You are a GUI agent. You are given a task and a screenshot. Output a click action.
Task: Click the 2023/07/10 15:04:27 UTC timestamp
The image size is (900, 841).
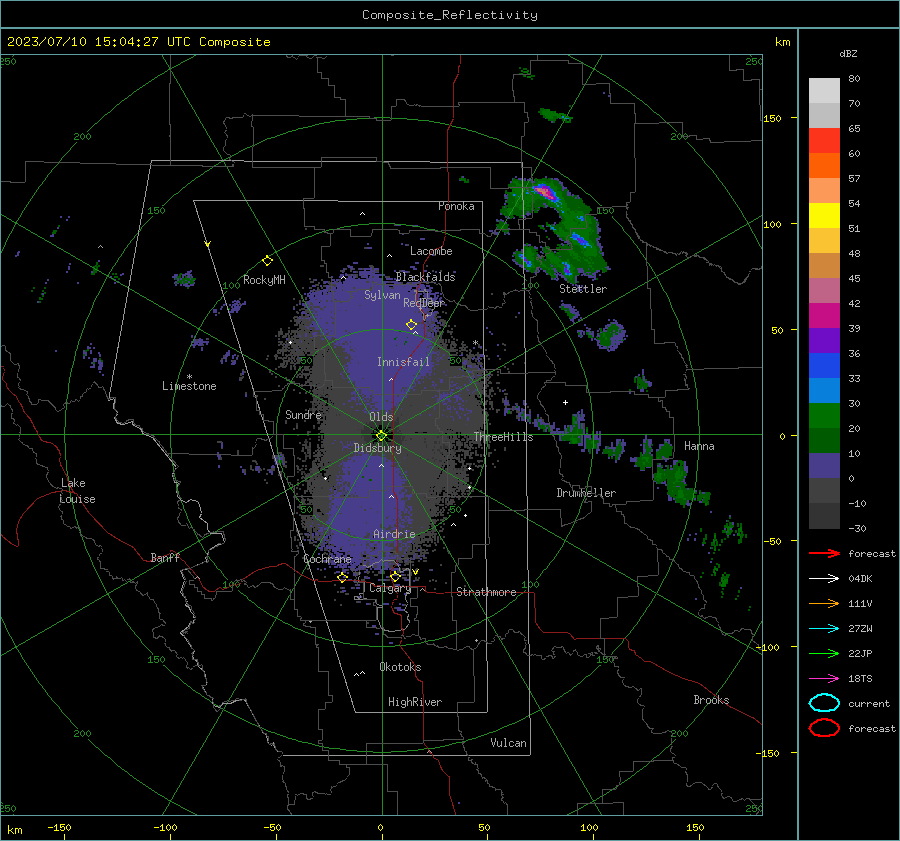138,42
